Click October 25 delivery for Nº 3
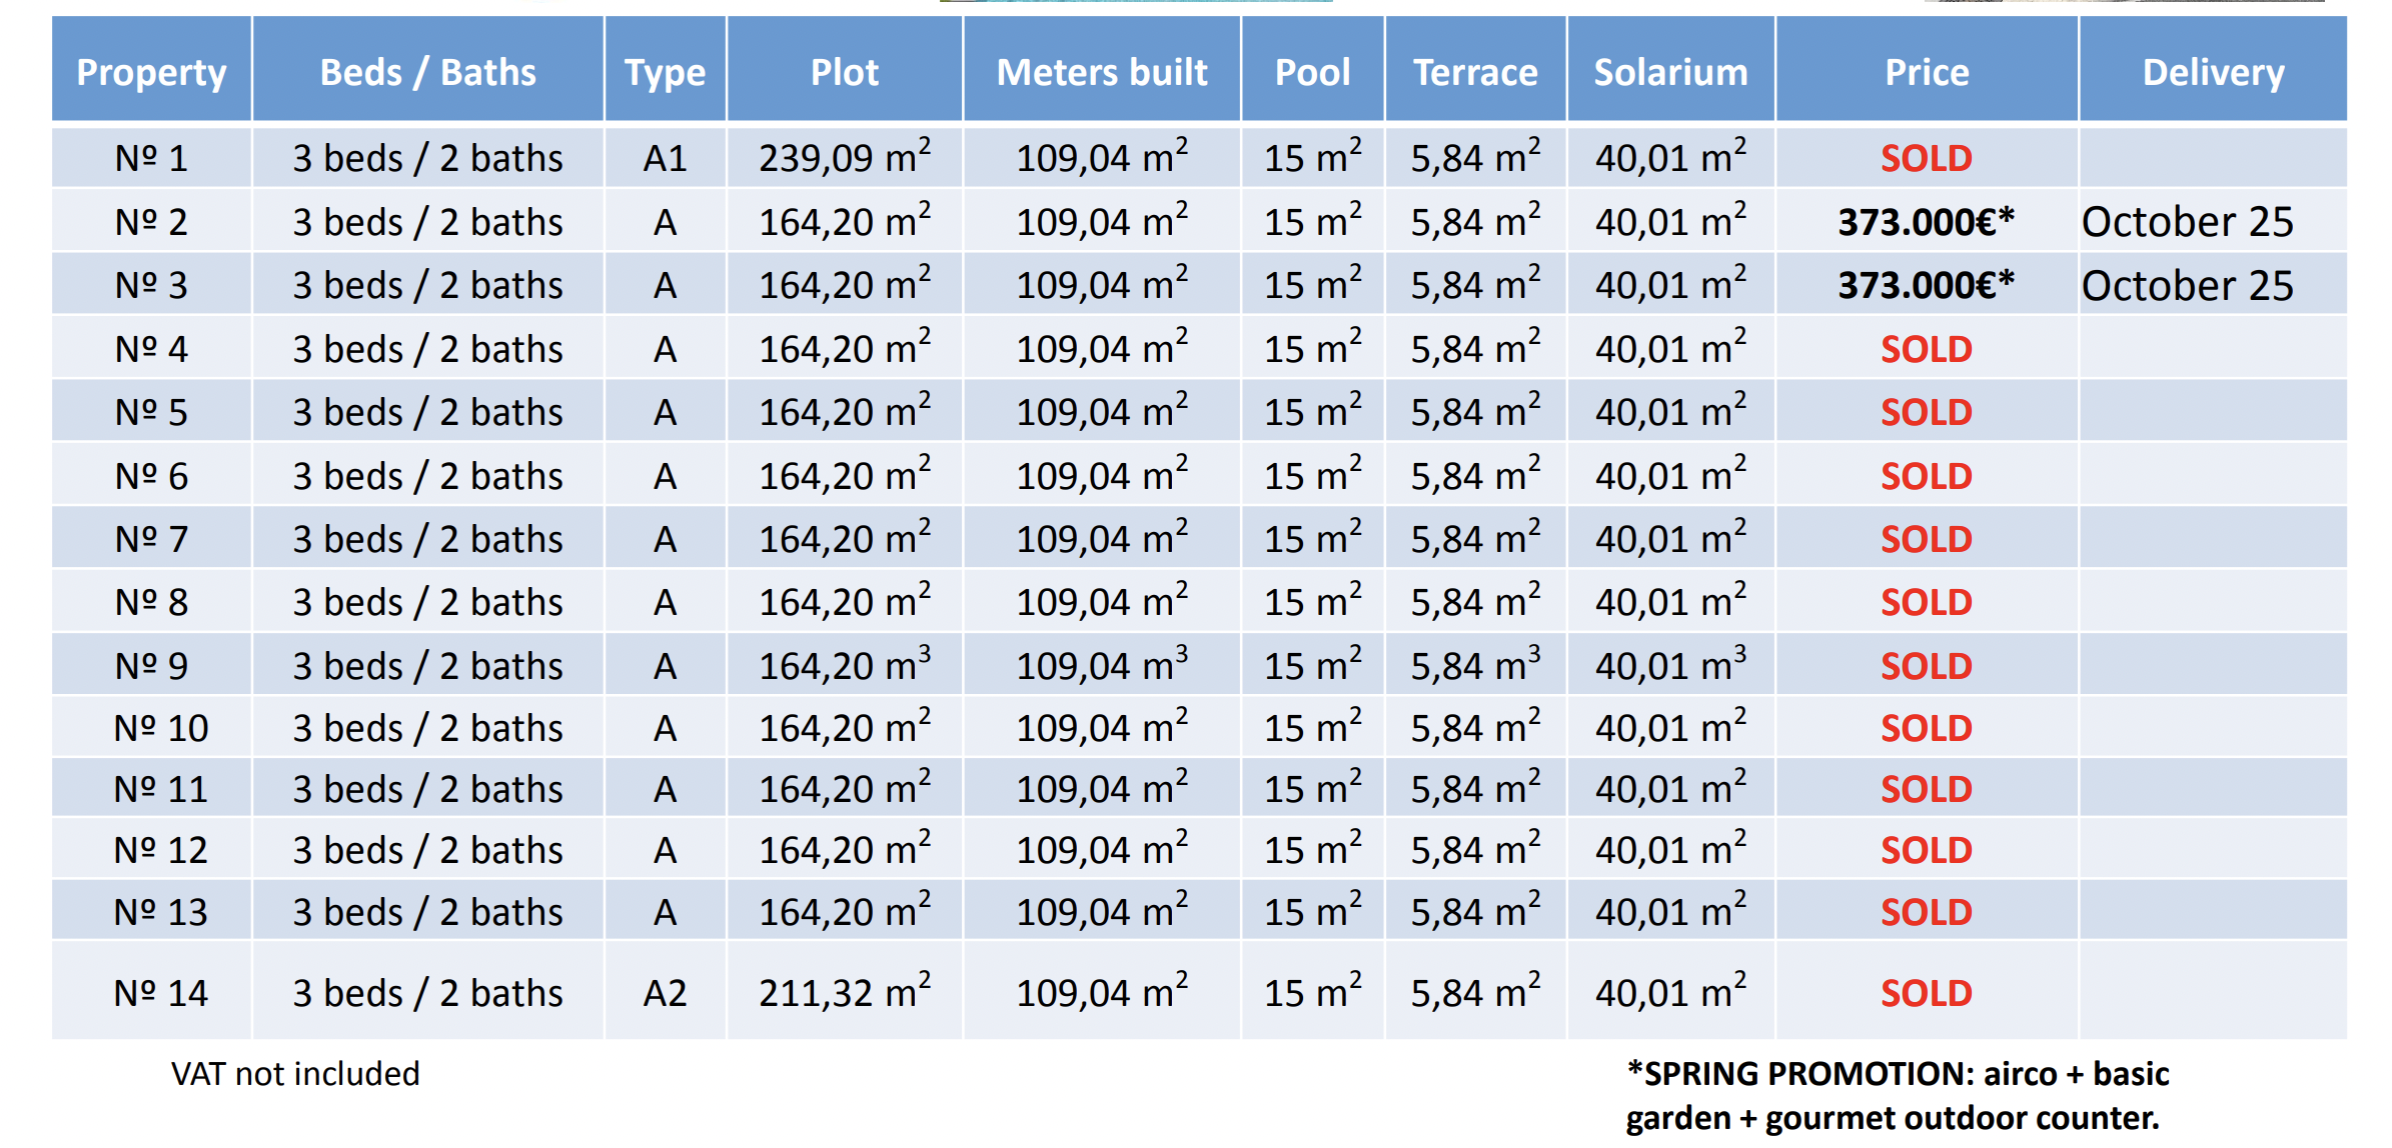 click(x=2187, y=286)
